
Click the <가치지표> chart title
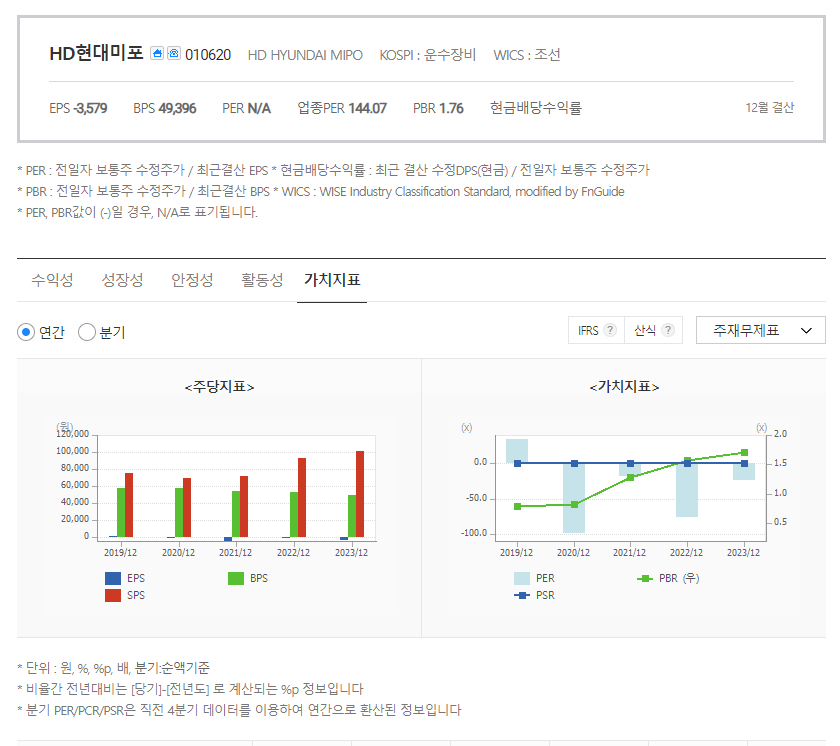(x=624, y=387)
